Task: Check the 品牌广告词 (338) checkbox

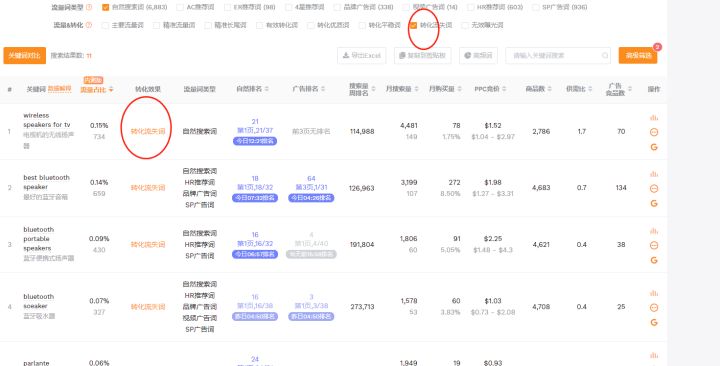Action: [x=337, y=7]
